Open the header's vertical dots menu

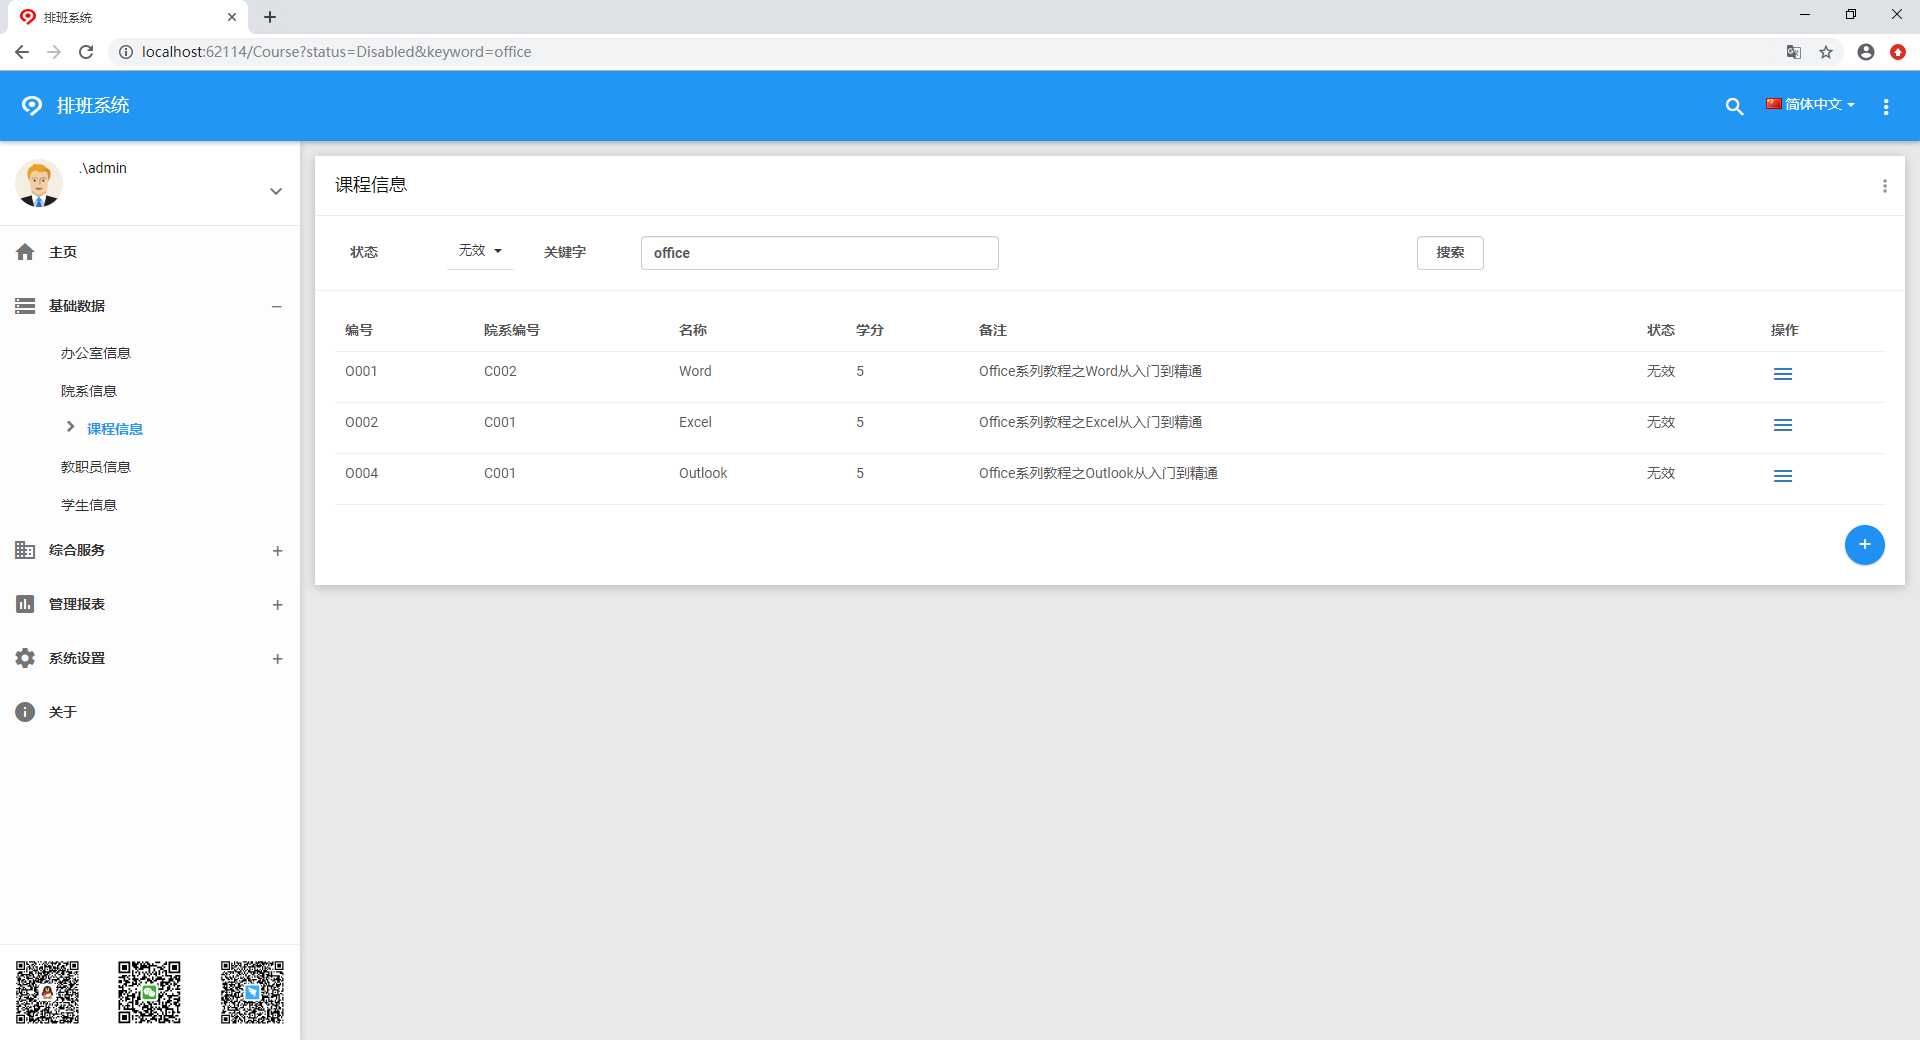click(x=1886, y=106)
